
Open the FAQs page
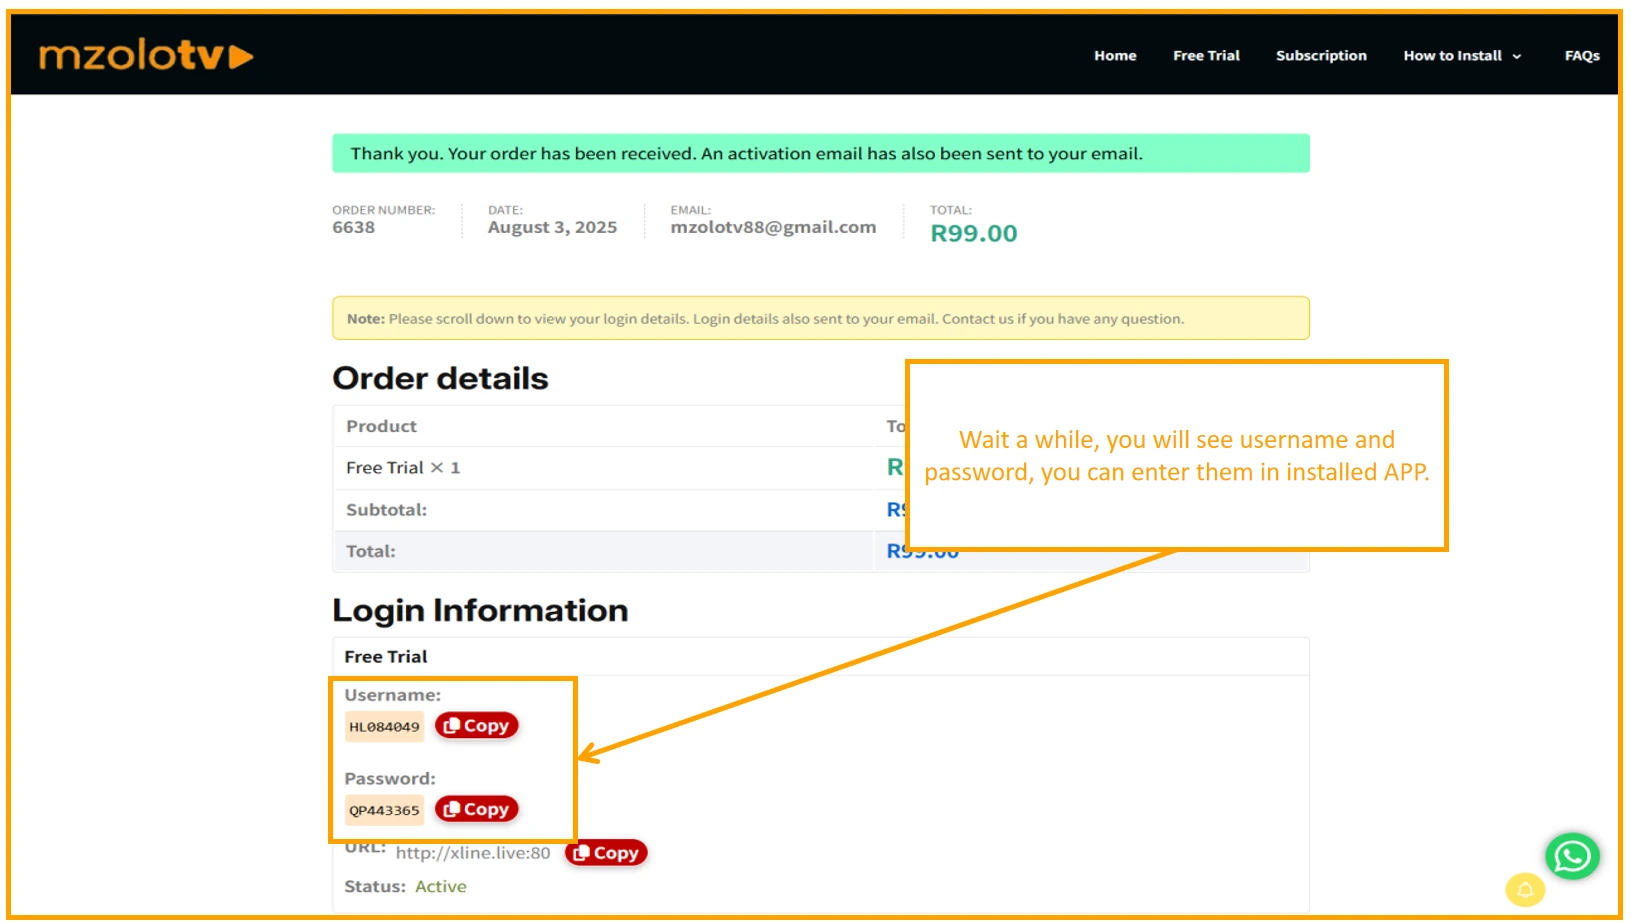click(x=1582, y=56)
